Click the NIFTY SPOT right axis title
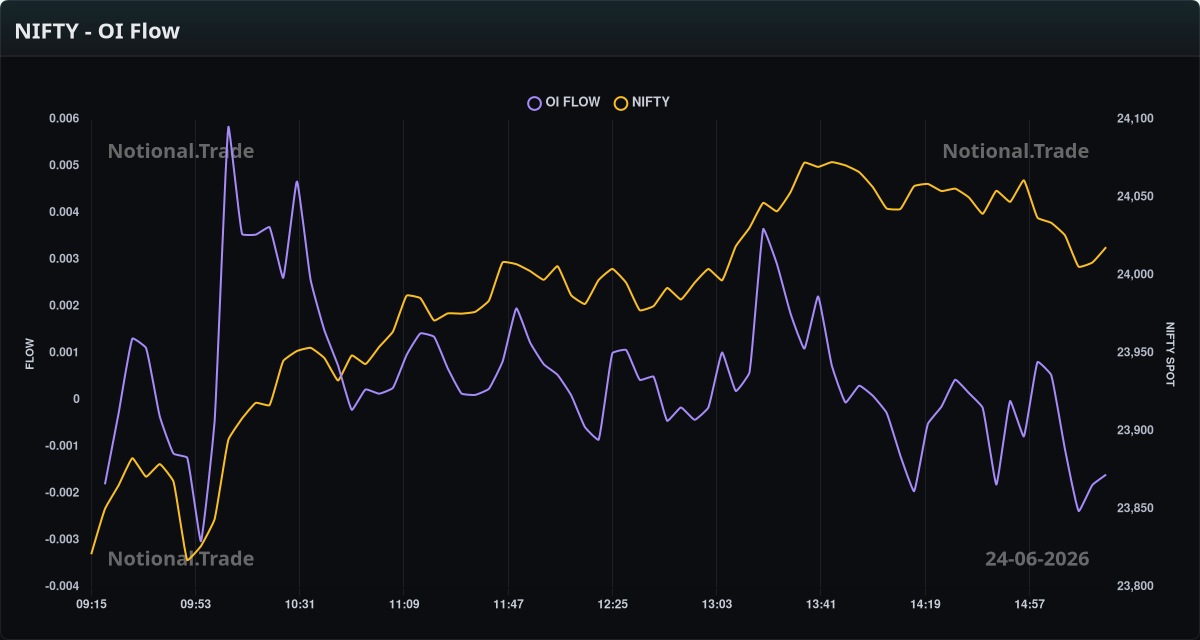The width and height of the screenshot is (1200, 640). click(1170, 354)
